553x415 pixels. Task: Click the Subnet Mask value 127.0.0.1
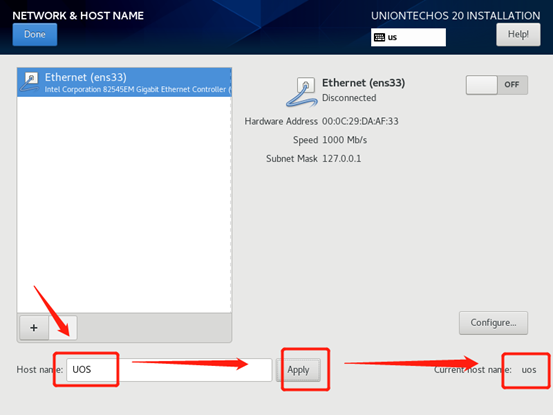coord(342,159)
